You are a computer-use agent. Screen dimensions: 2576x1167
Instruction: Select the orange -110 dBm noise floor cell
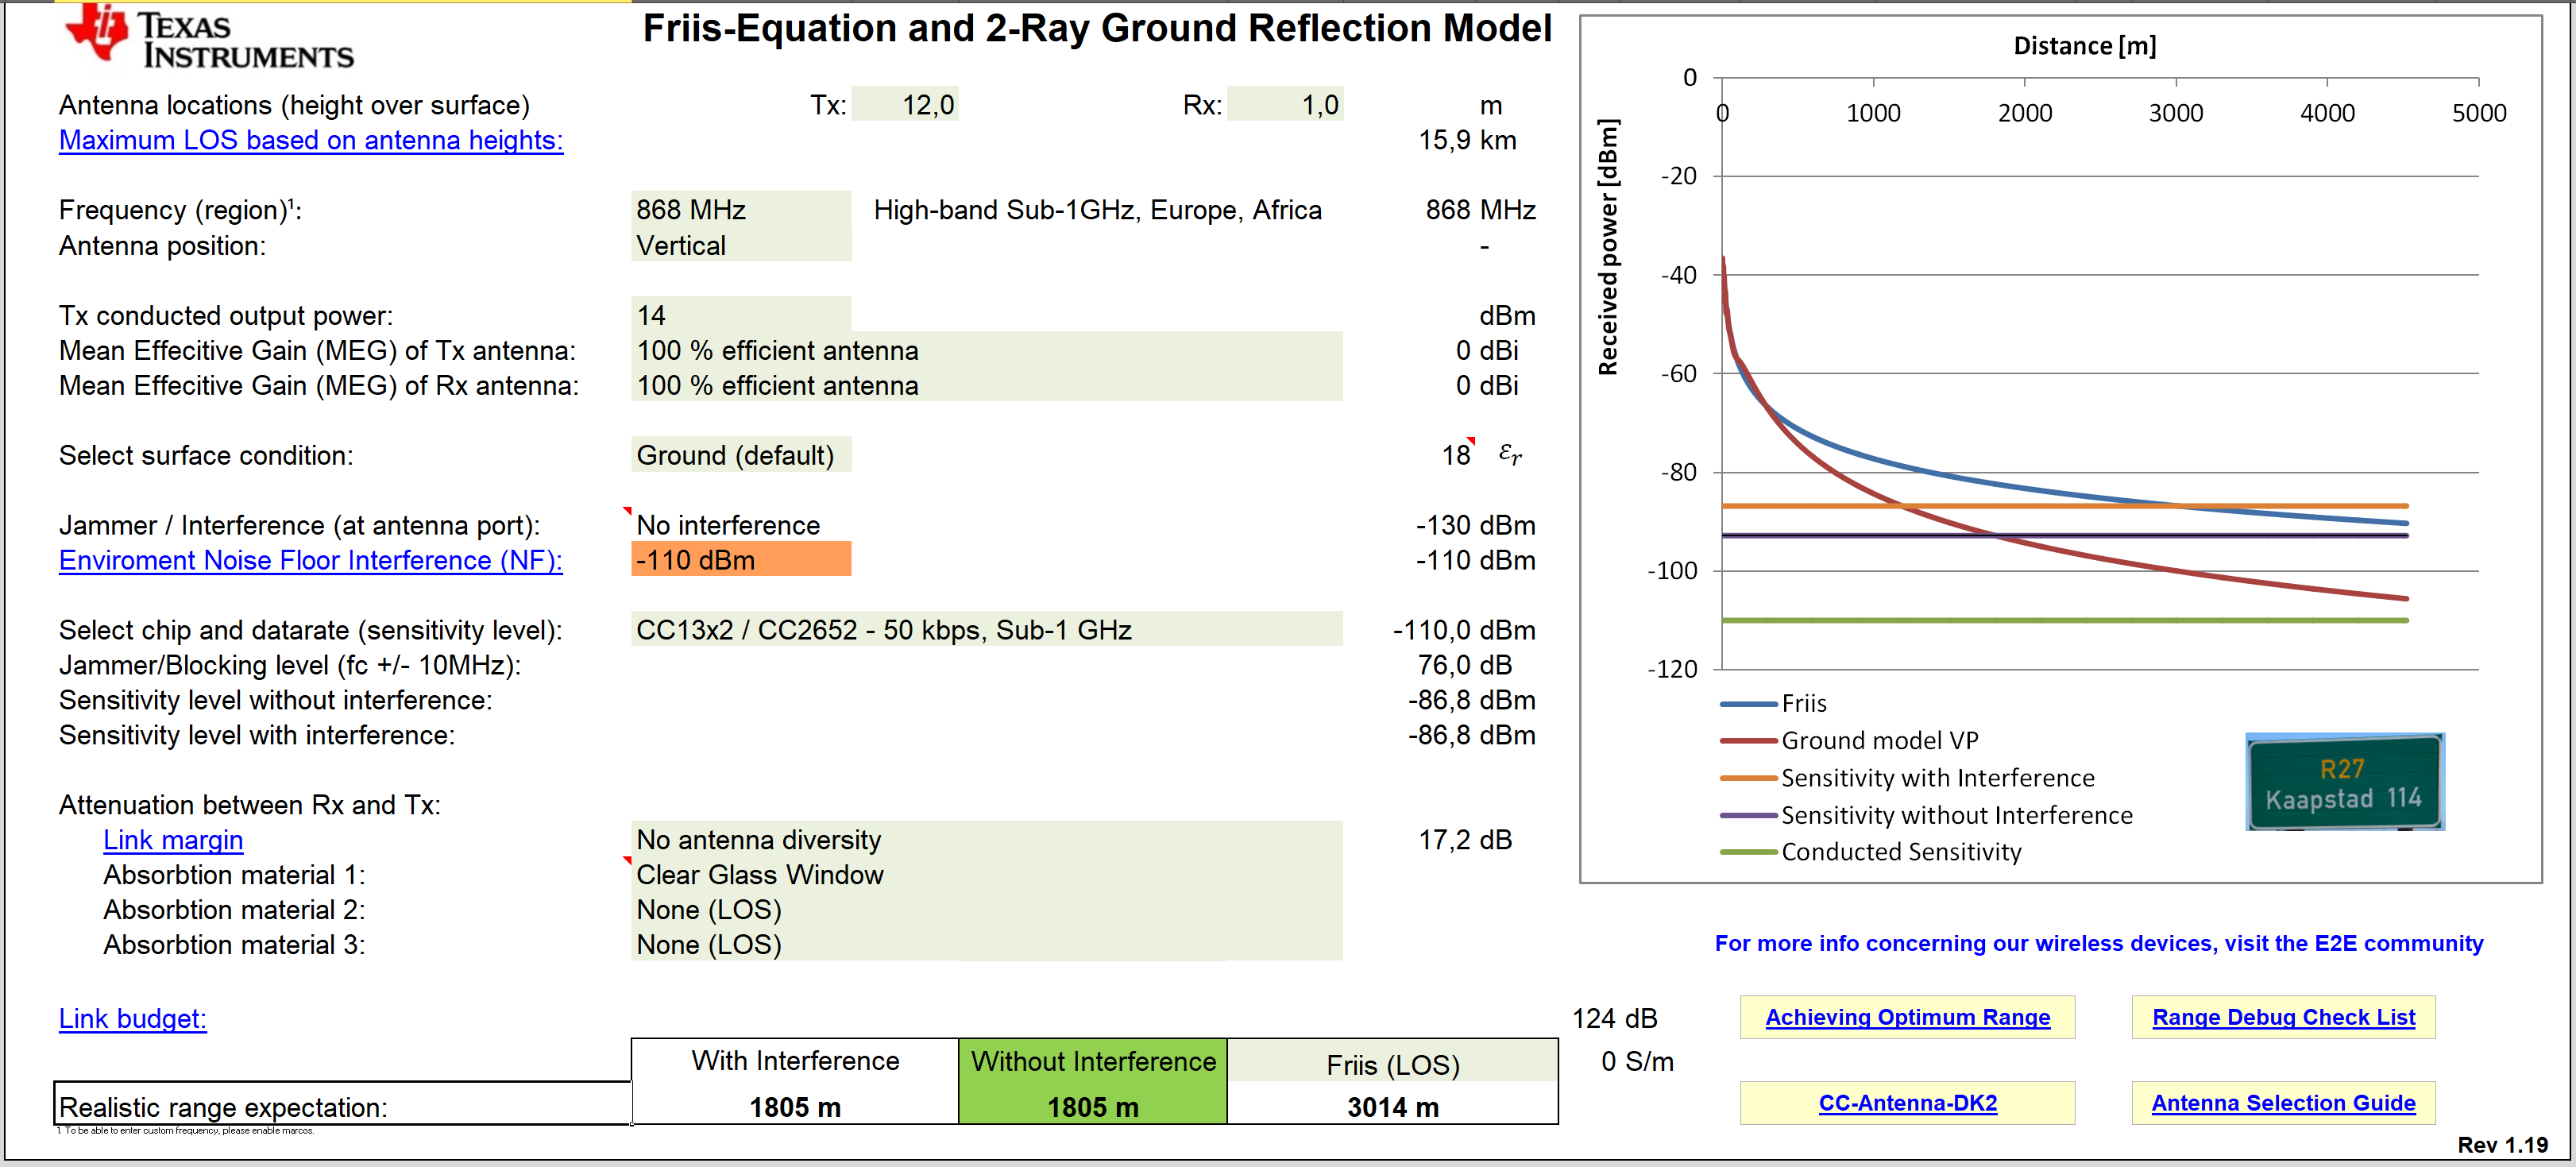741,560
